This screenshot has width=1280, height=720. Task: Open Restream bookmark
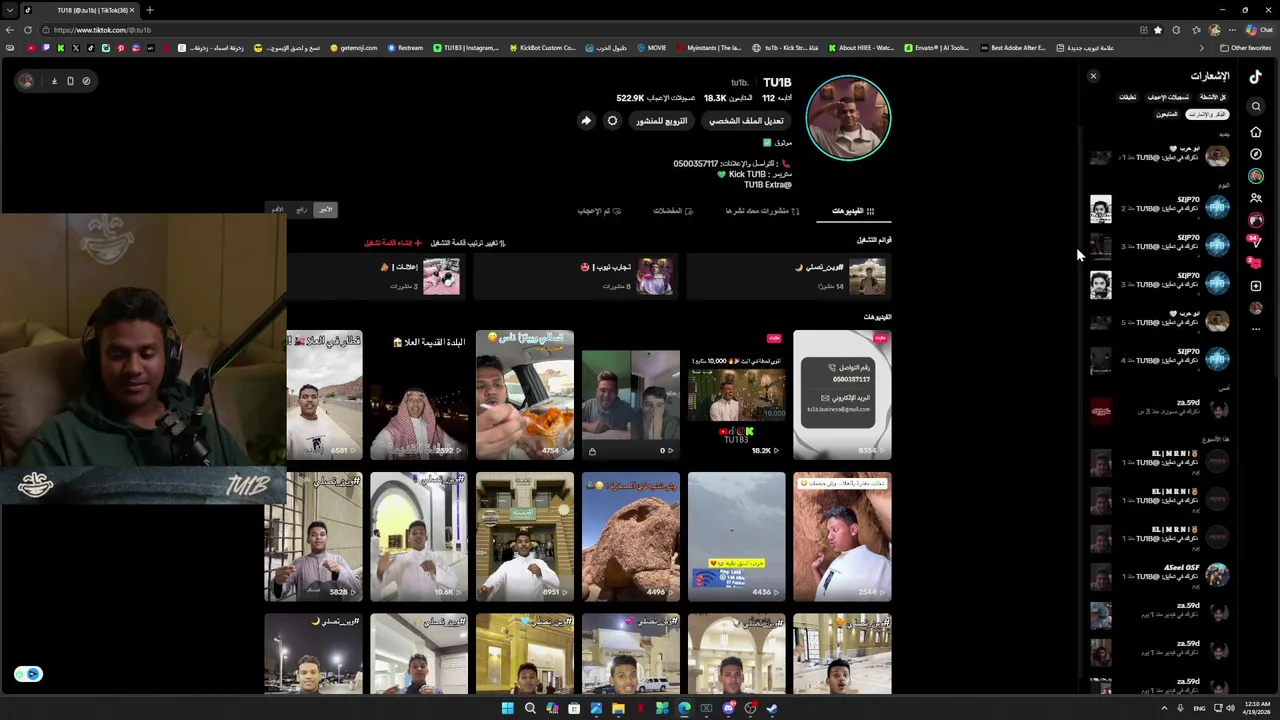pyautogui.click(x=405, y=48)
